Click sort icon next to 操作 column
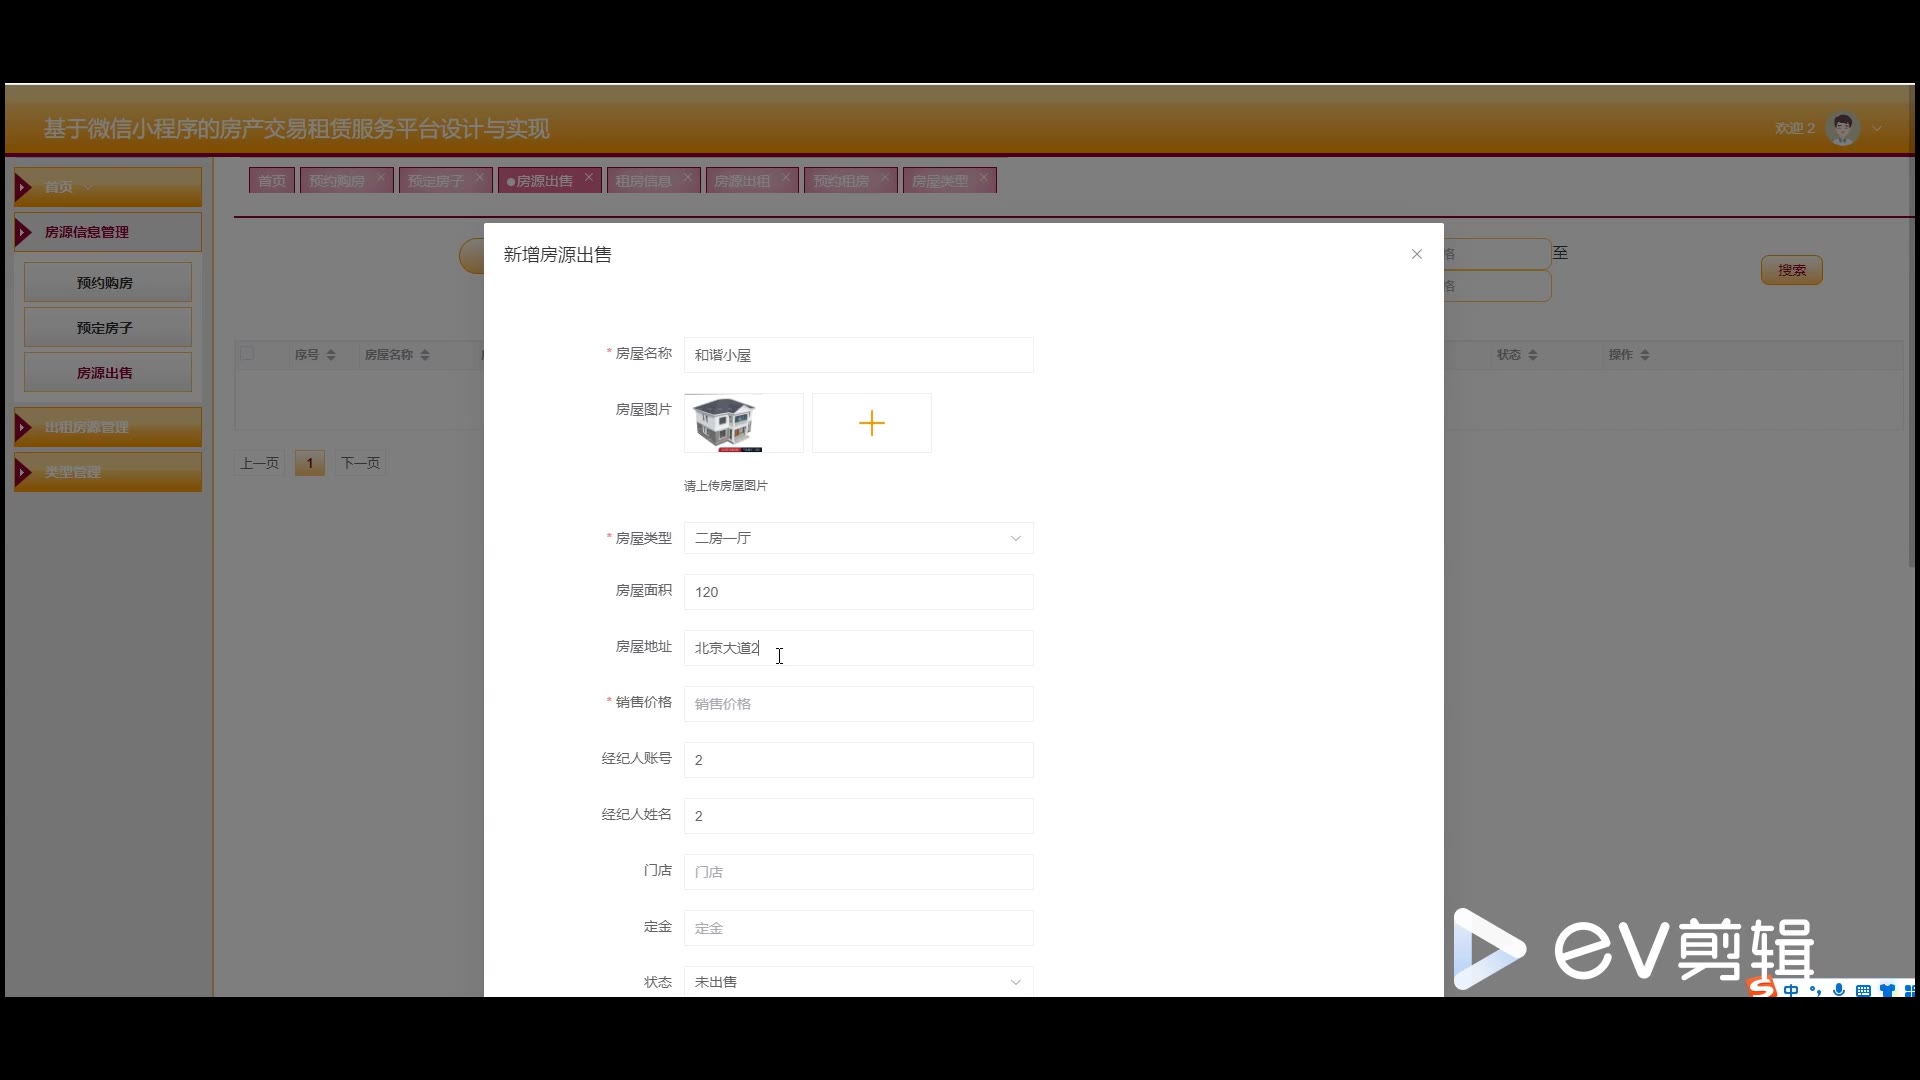The width and height of the screenshot is (1920, 1080). (1645, 355)
